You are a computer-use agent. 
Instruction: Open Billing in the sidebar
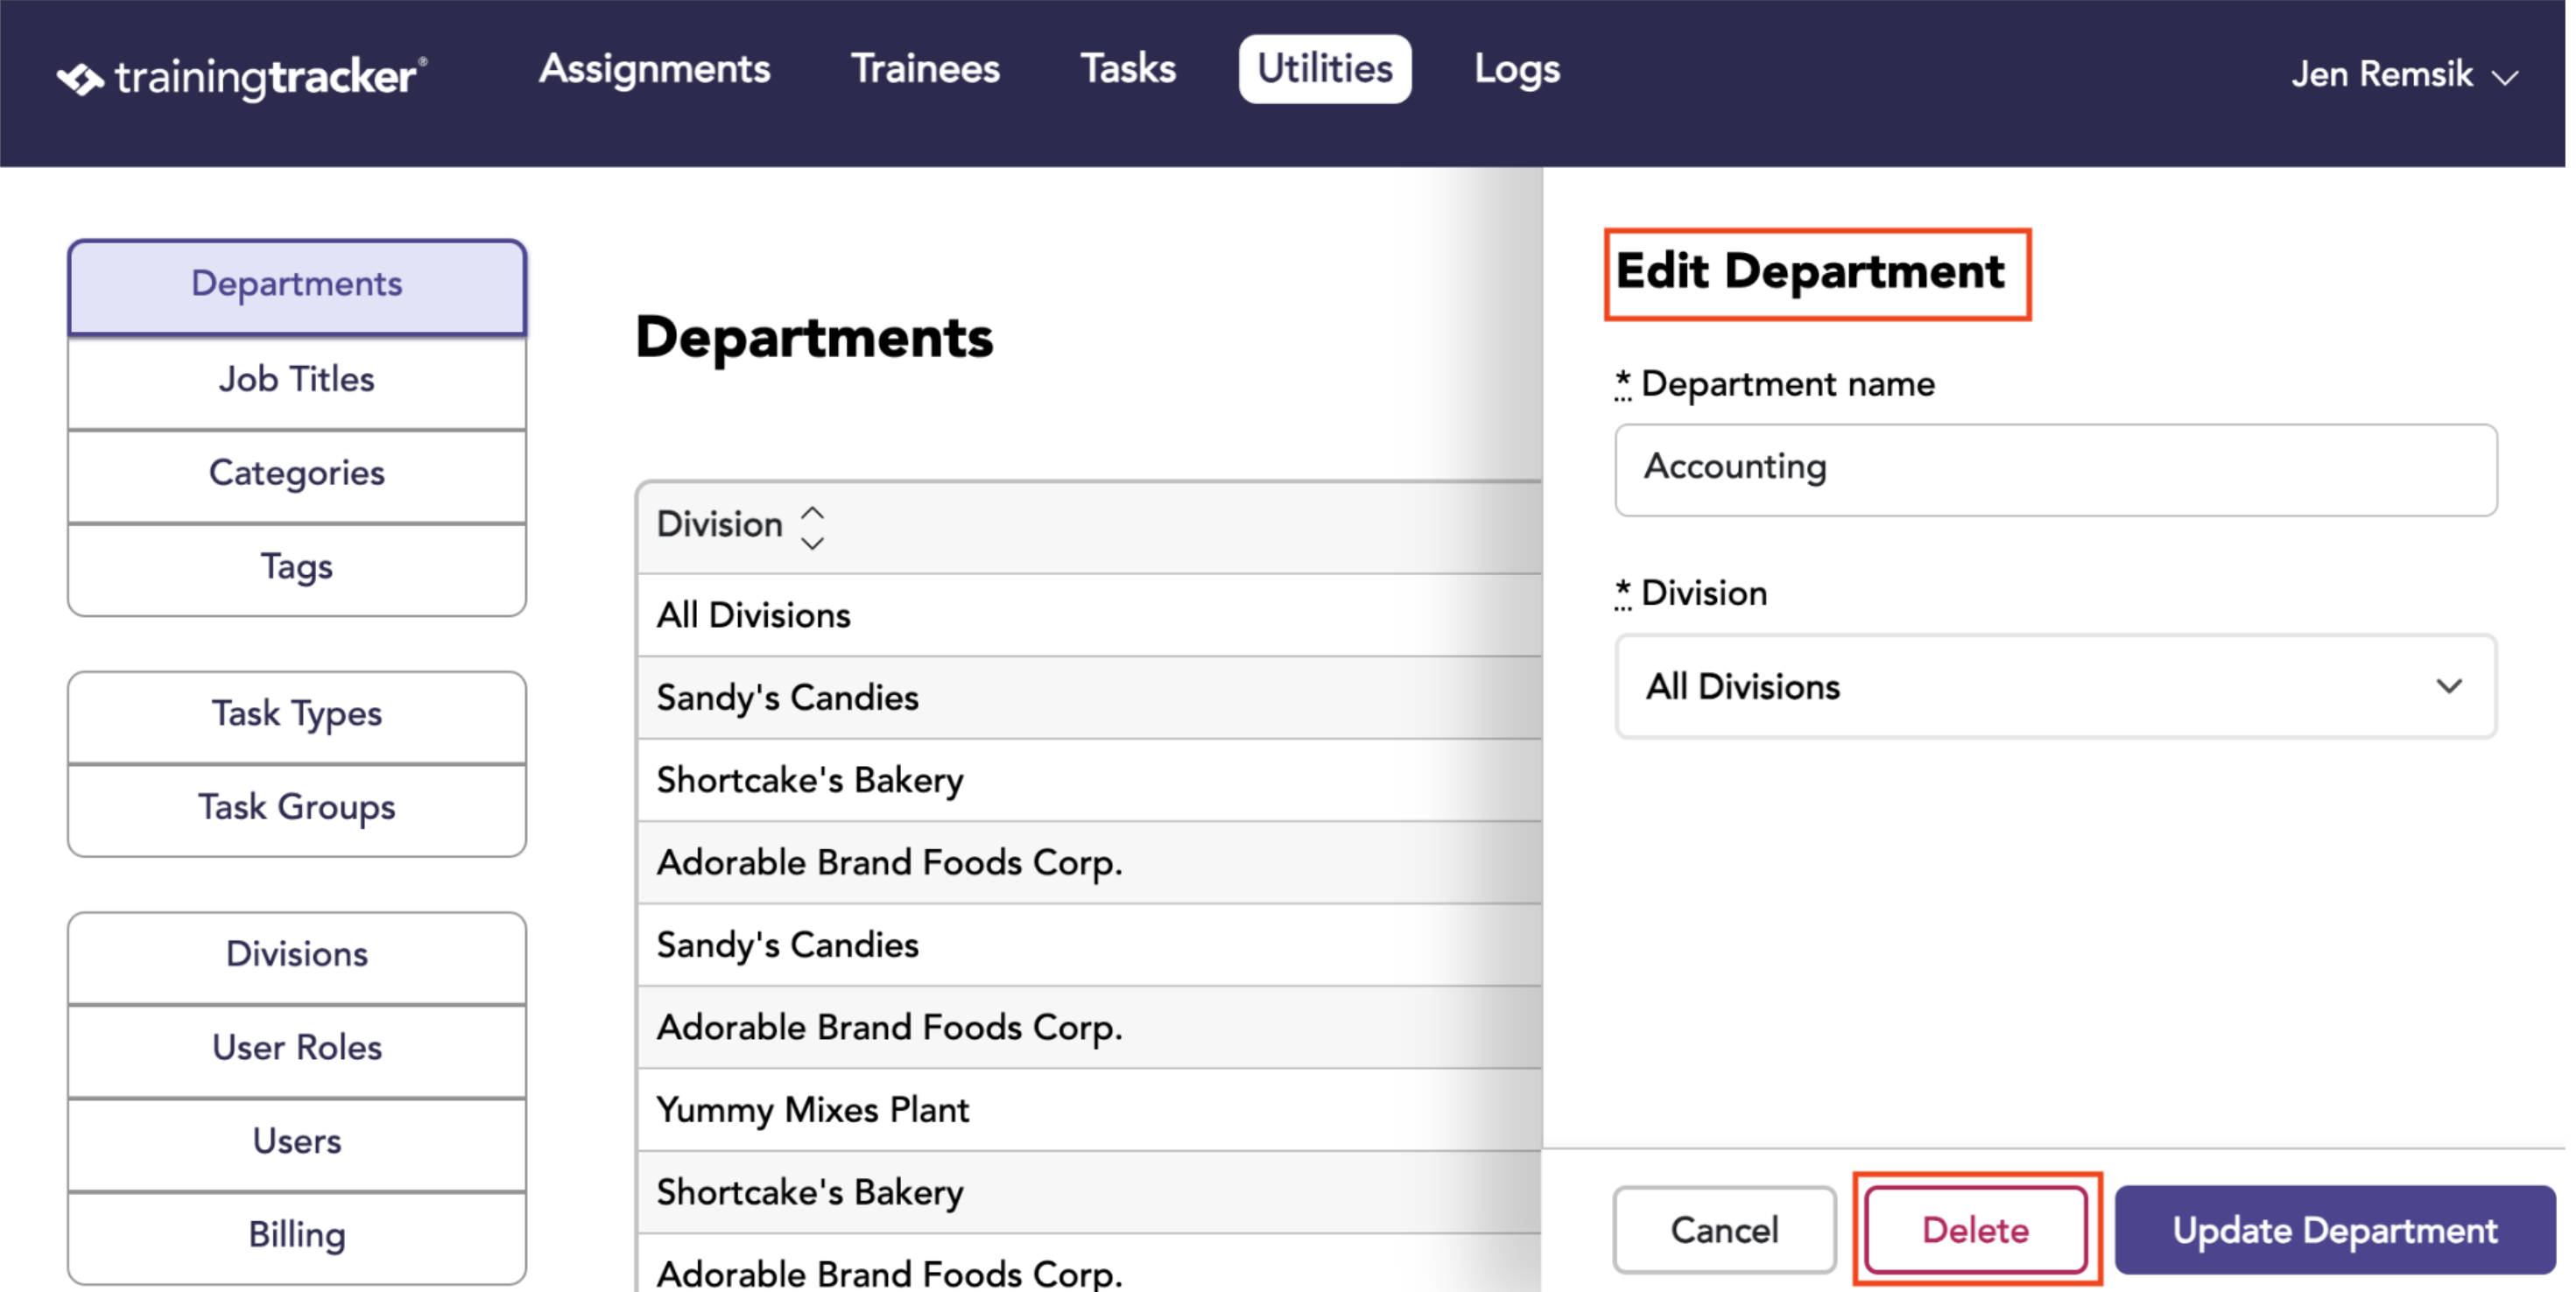pos(297,1235)
